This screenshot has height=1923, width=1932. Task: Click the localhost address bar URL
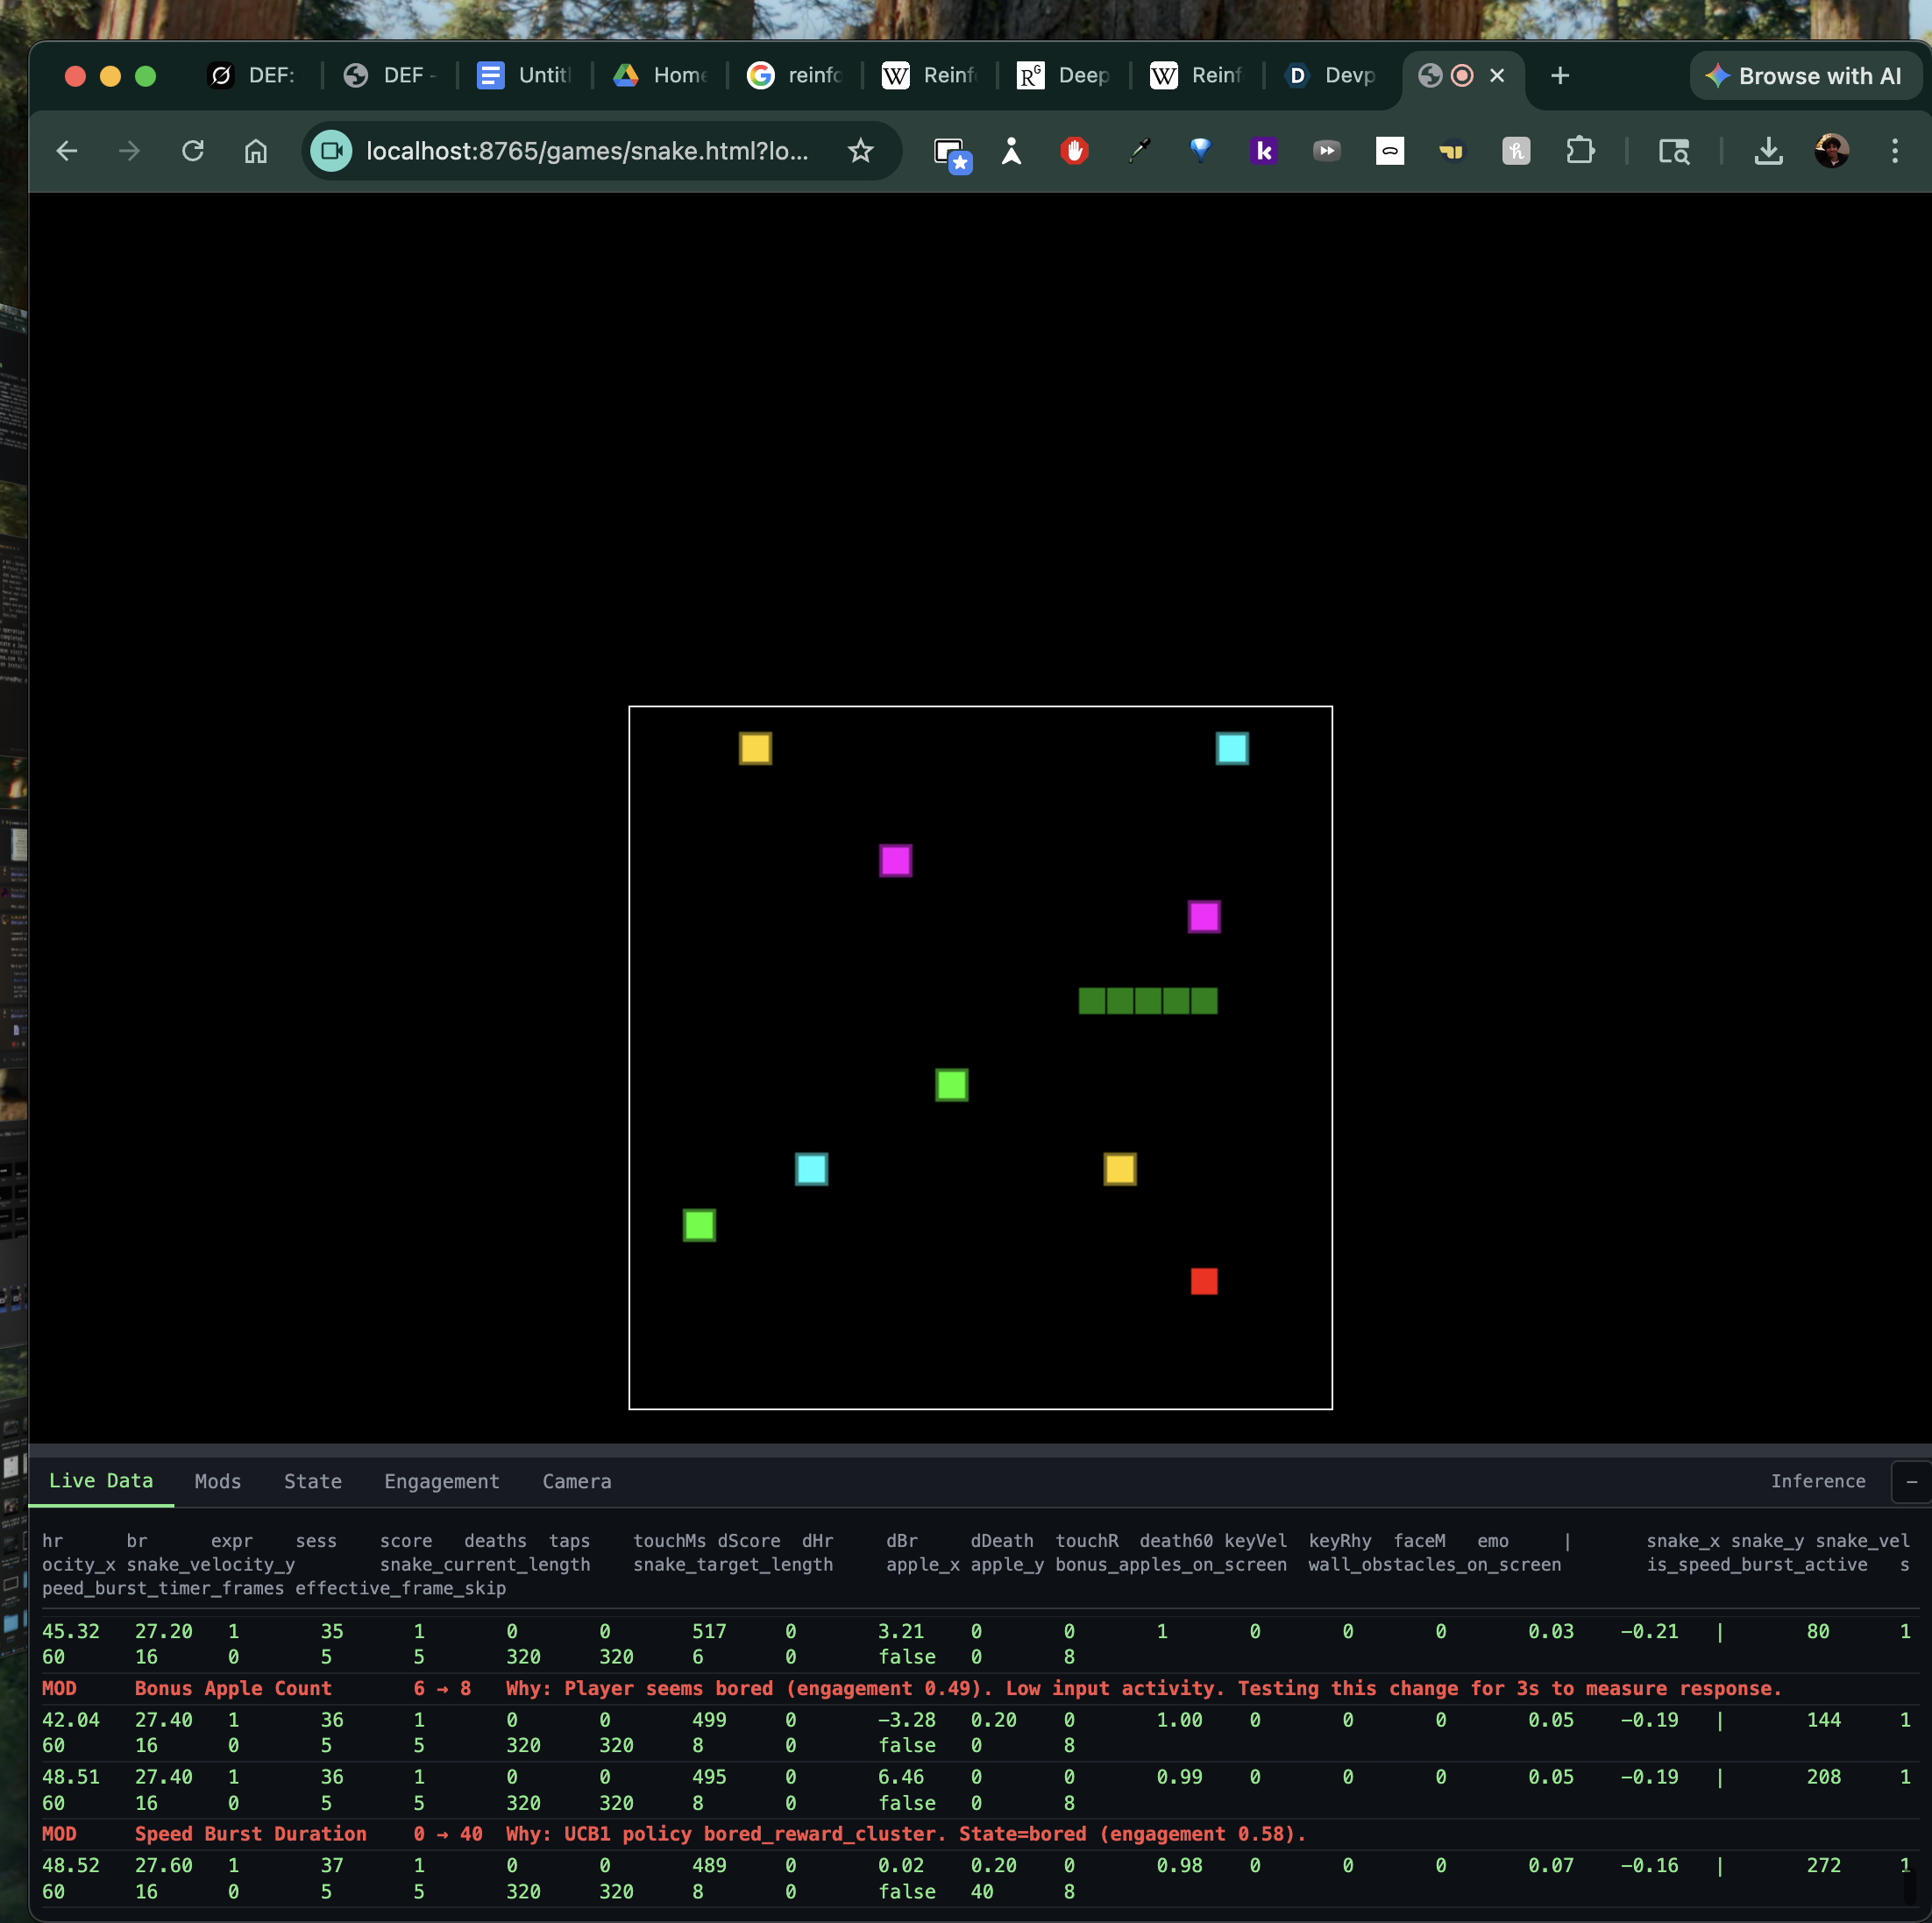[587, 151]
